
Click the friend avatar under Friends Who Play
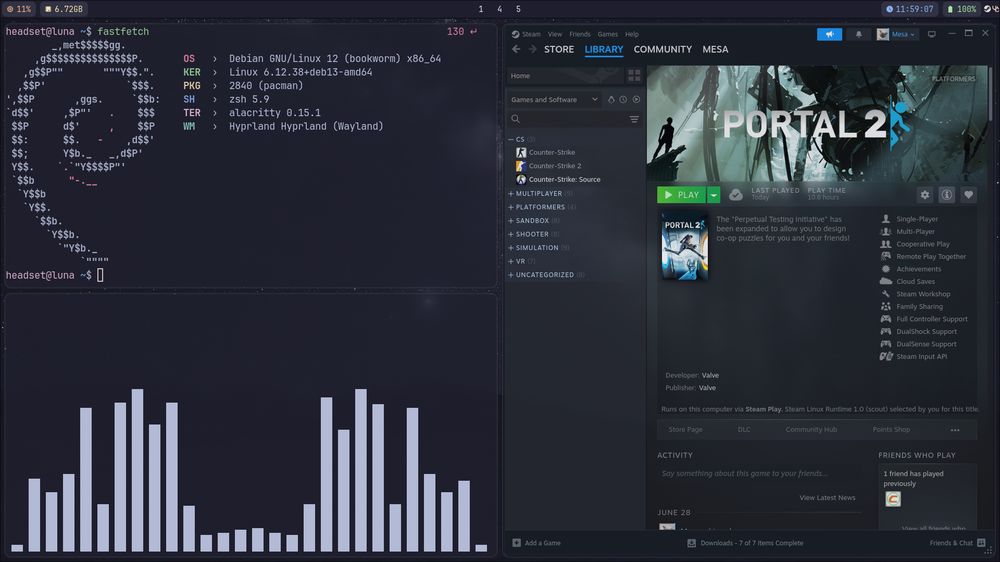coord(893,499)
